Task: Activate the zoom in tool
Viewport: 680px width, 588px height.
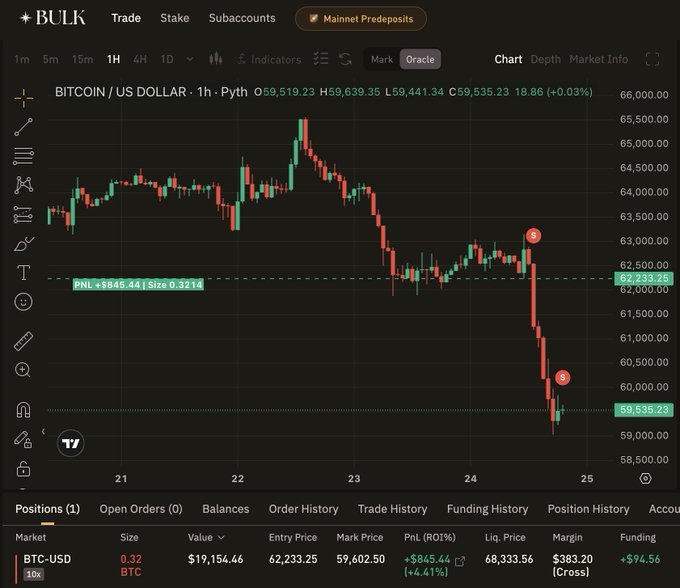Action: pos(23,370)
